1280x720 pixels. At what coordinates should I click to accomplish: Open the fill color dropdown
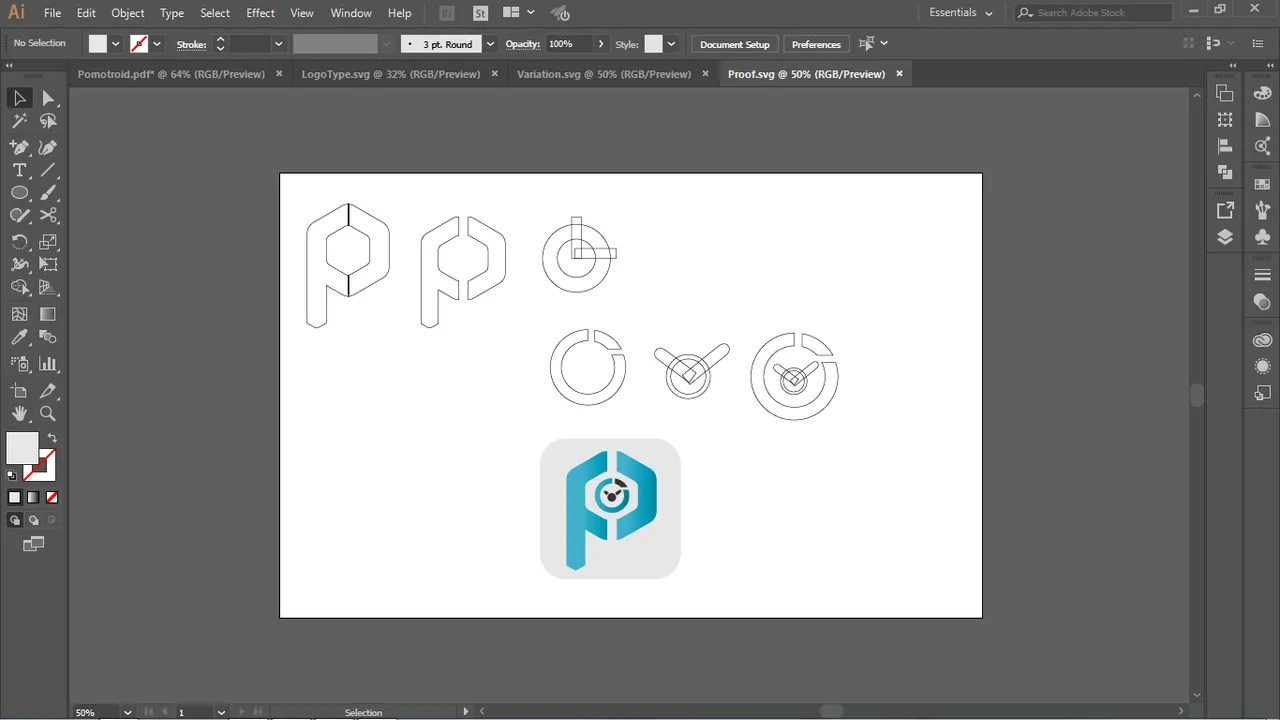pos(116,44)
